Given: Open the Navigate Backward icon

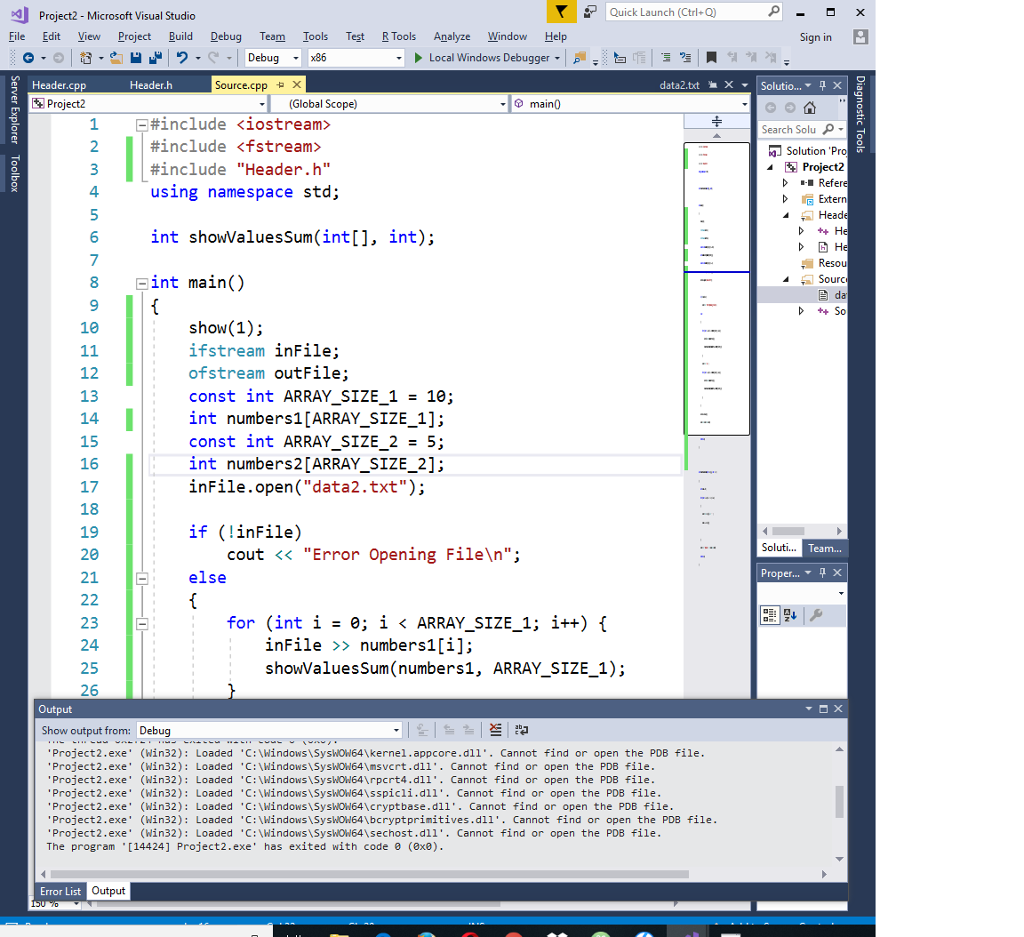Looking at the screenshot, I should pos(28,58).
